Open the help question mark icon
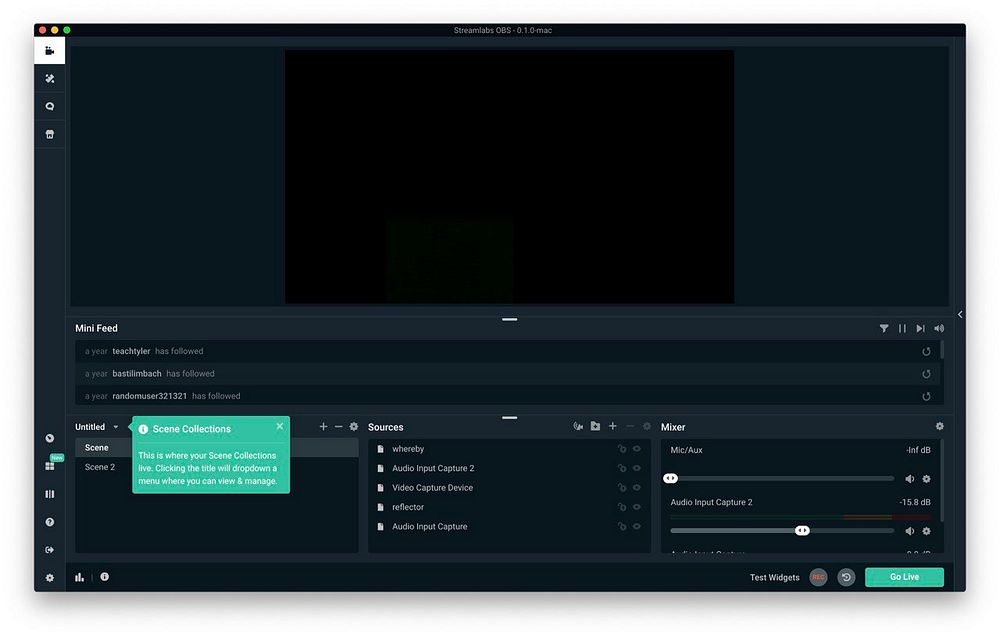 (50, 522)
